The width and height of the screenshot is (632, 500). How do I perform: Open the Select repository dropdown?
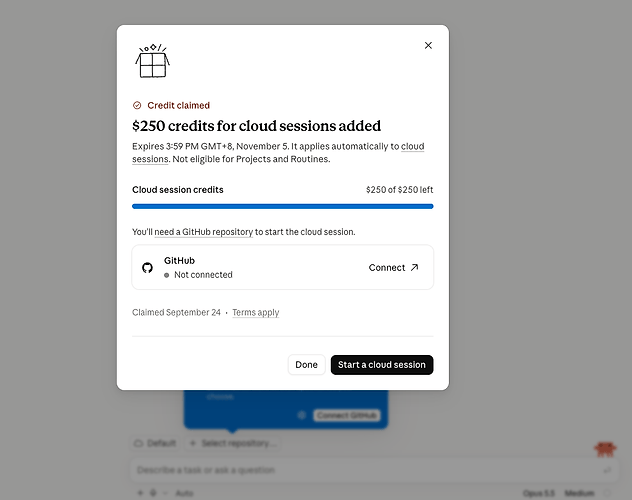coord(233,443)
